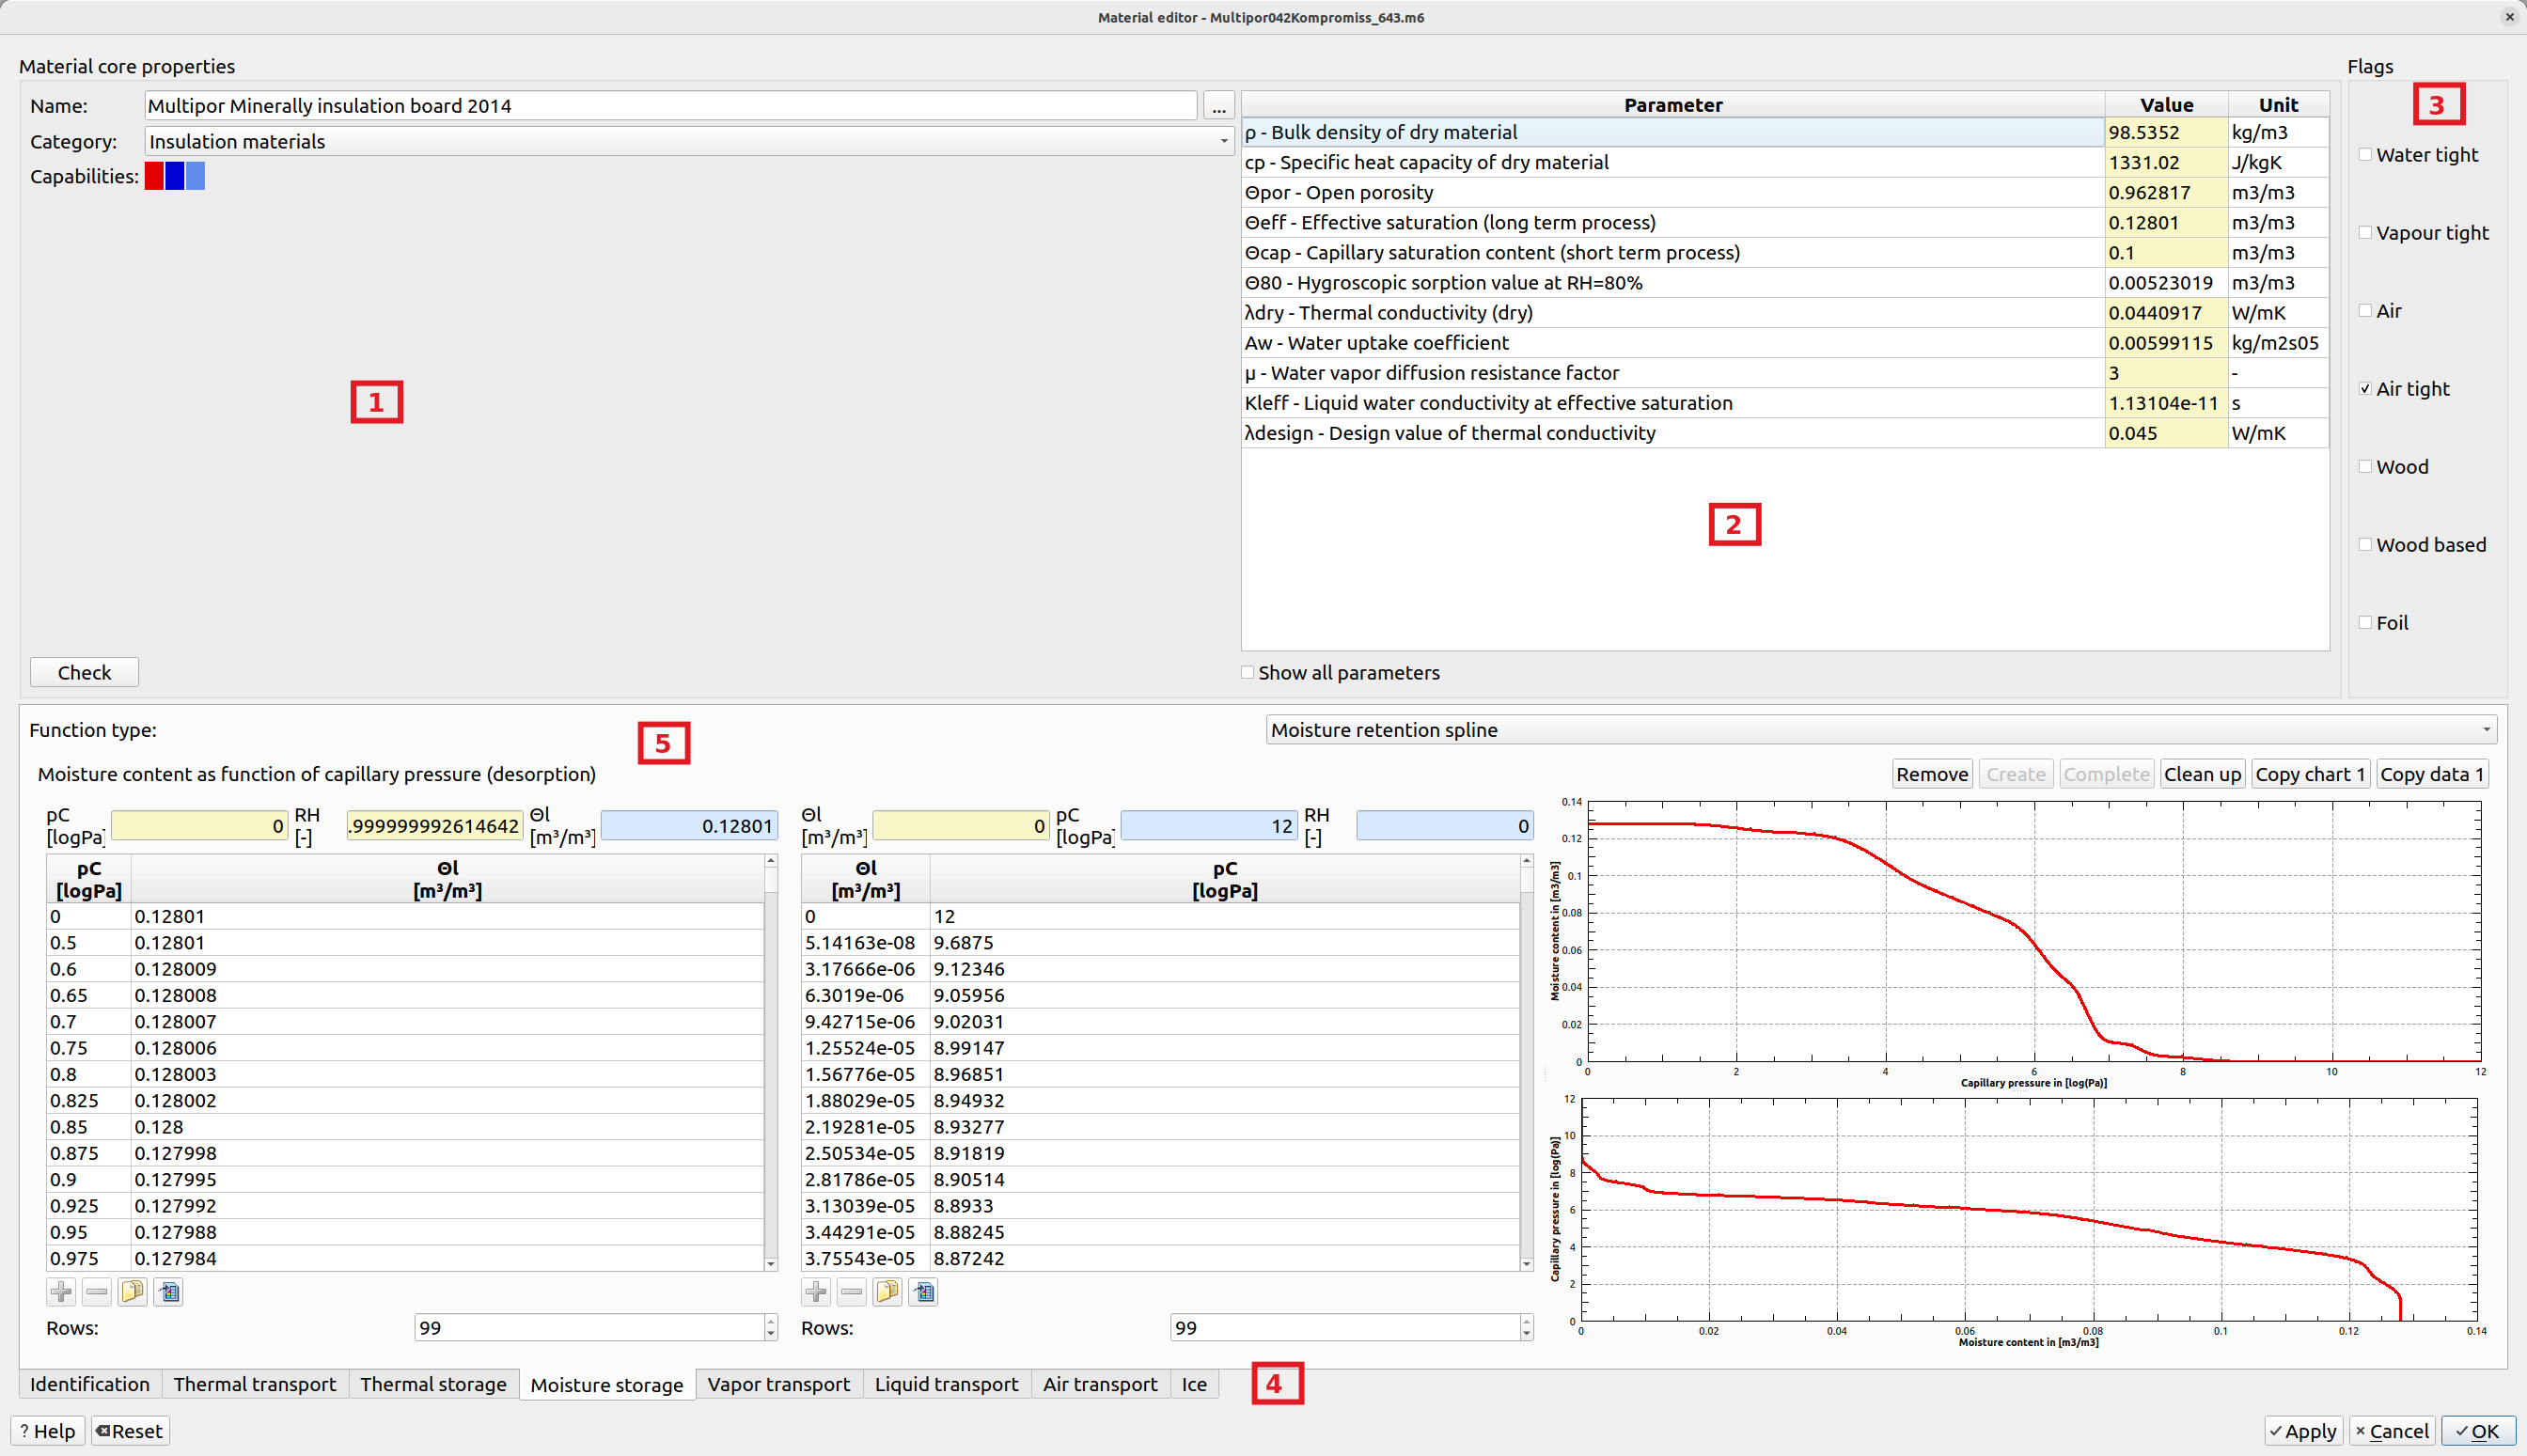Viewport: 2527px width, 1456px height.
Task: Click the Check button
Action: click(84, 673)
